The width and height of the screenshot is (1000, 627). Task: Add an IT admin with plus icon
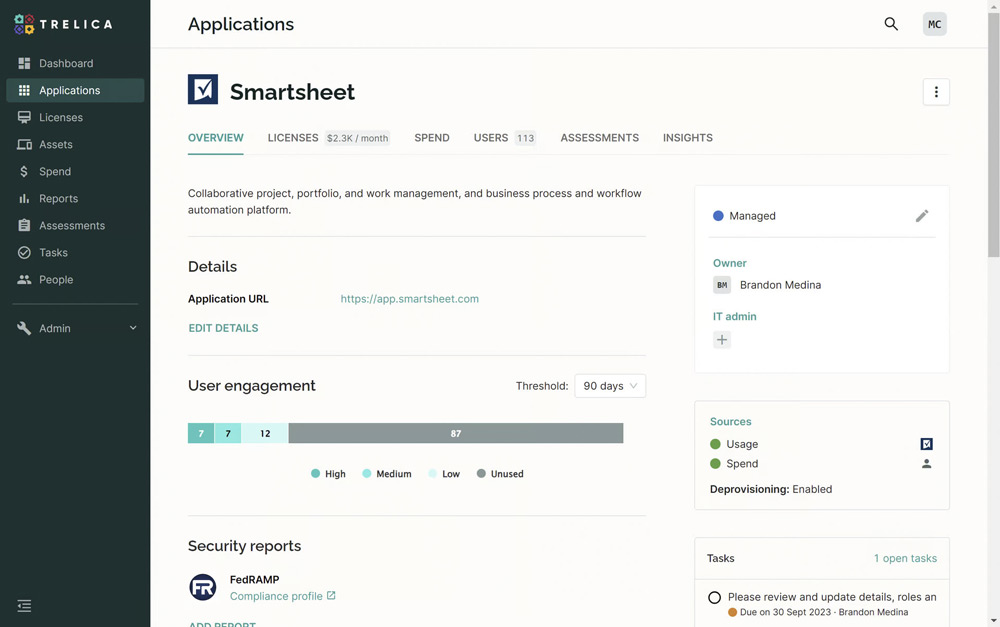click(x=721, y=340)
